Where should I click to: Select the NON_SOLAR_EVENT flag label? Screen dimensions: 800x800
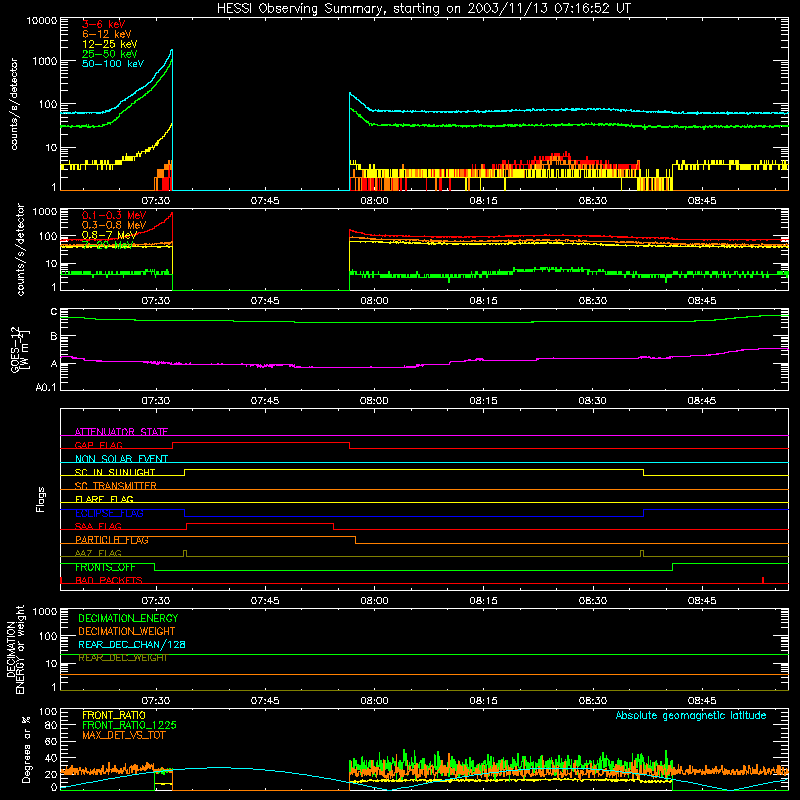pos(121,459)
